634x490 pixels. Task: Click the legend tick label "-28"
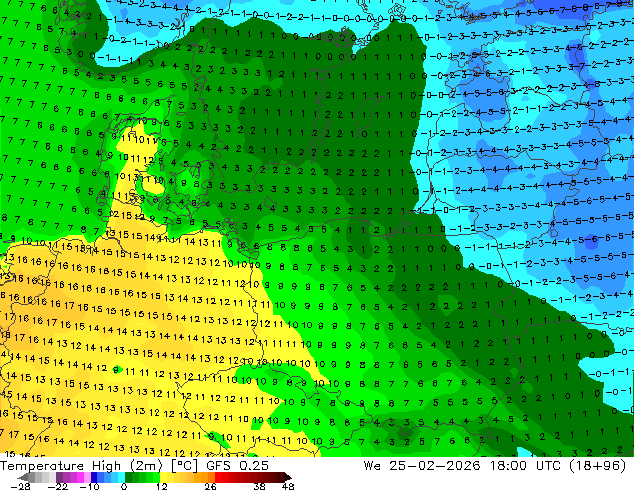[x=20, y=486]
